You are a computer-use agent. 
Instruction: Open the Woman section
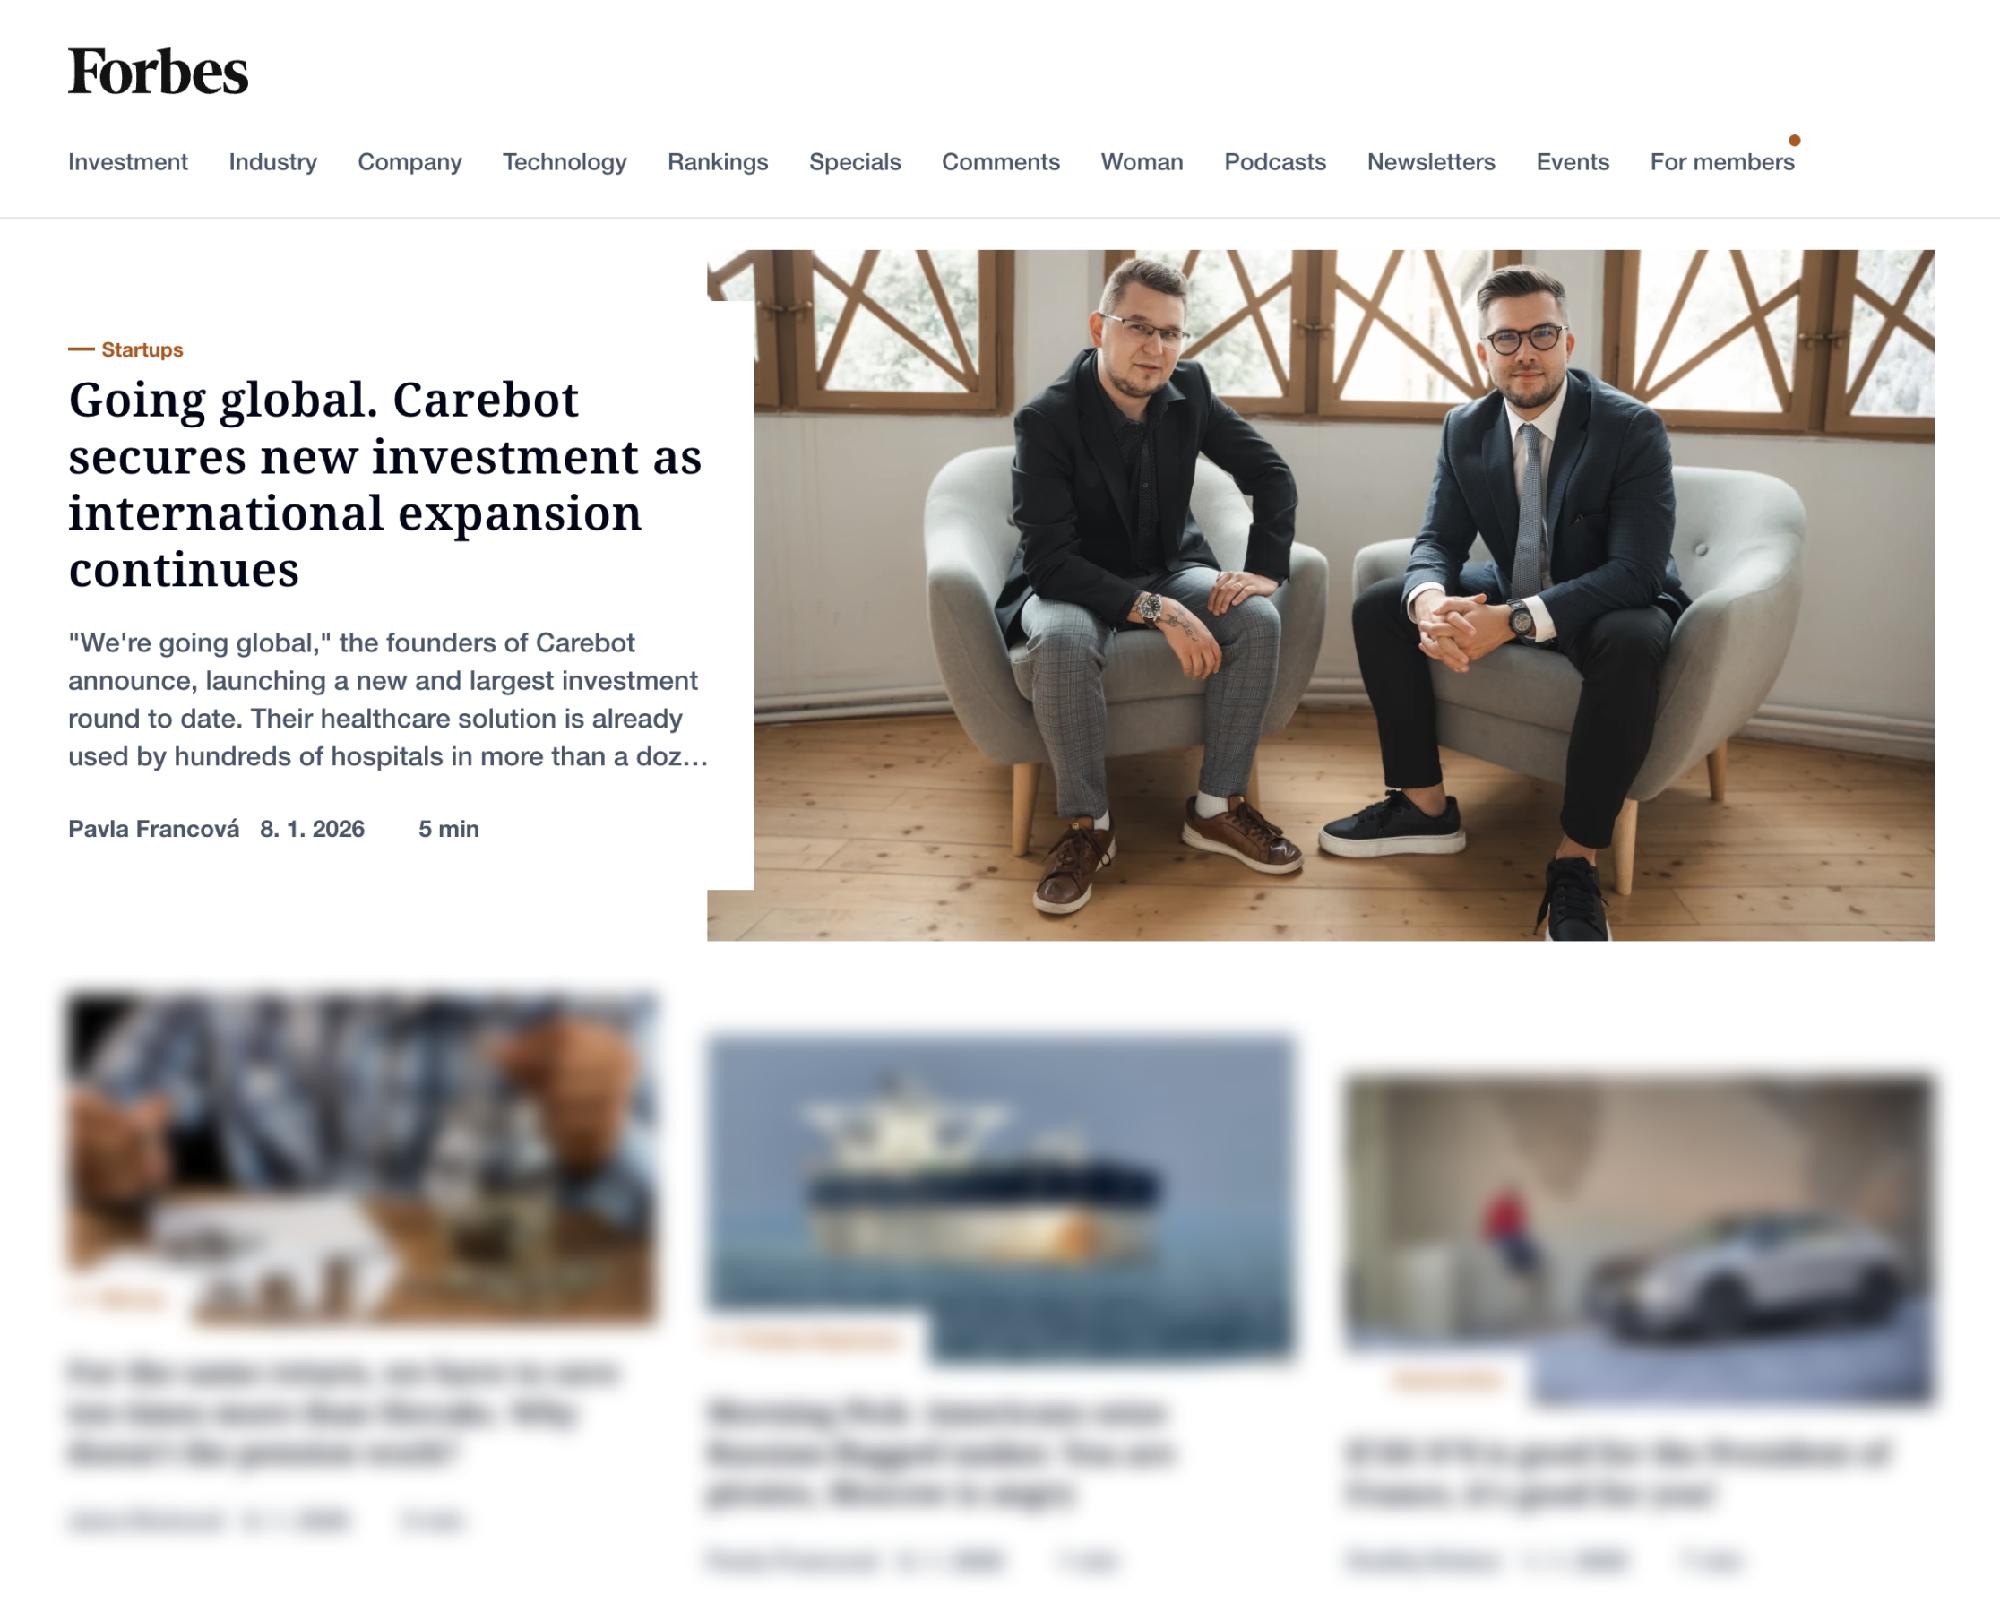[1142, 162]
